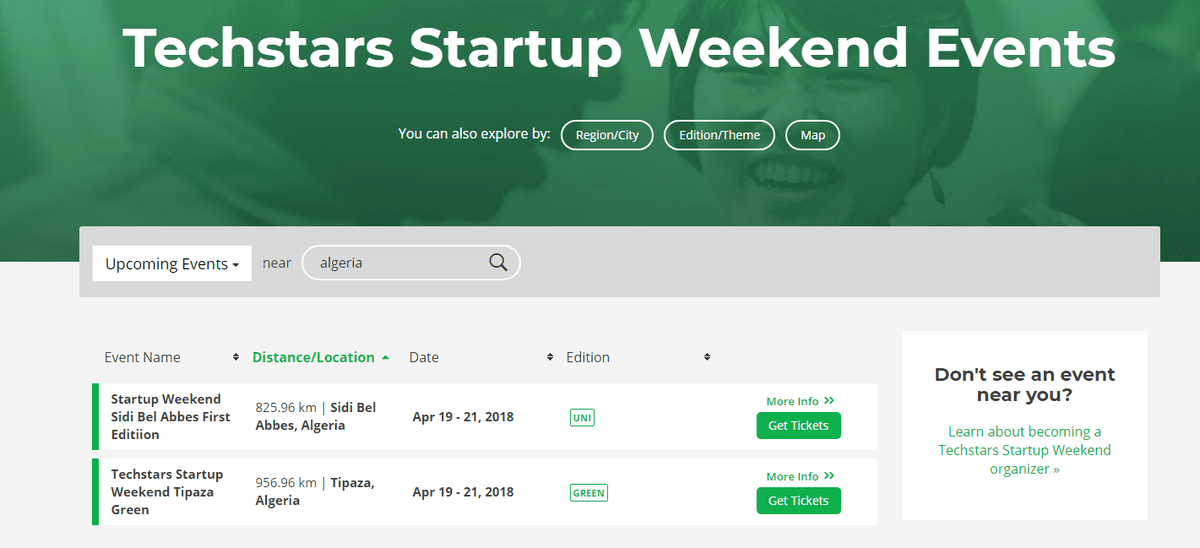This screenshot has height=548, width=1200.
Task: Open the Upcoming Events dropdown
Action: [172, 264]
